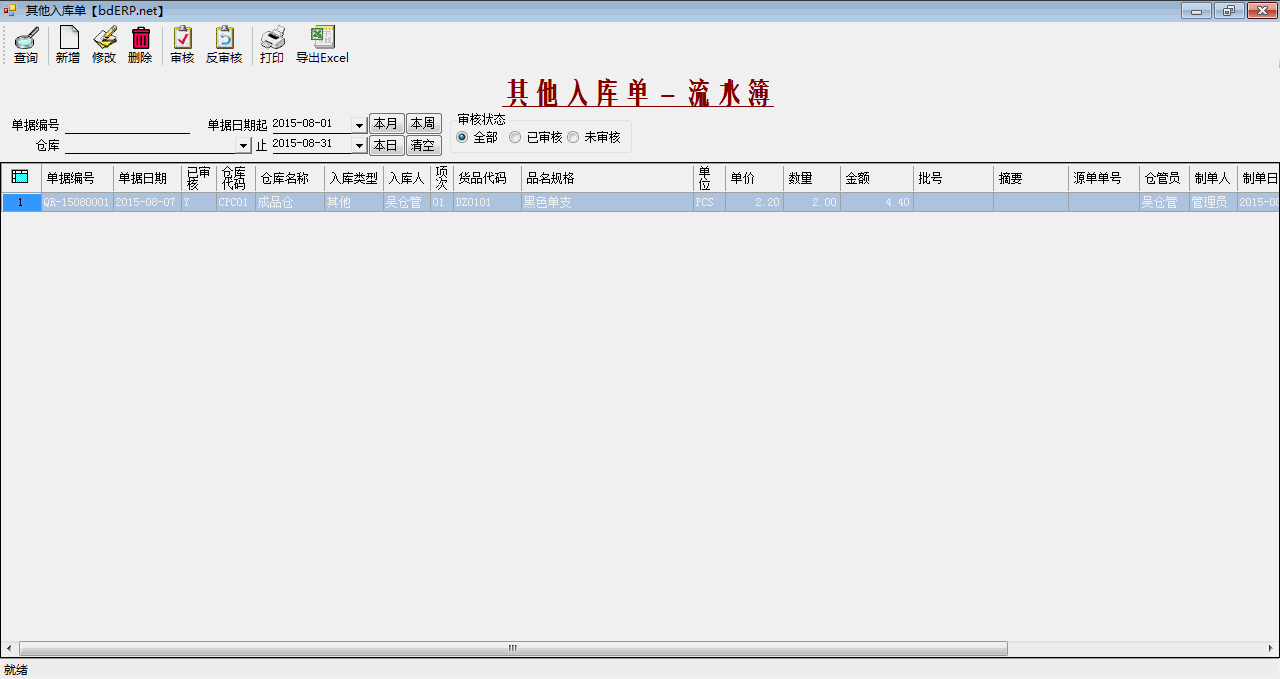
Task: Click the 项次 column header
Action: coord(442,178)
